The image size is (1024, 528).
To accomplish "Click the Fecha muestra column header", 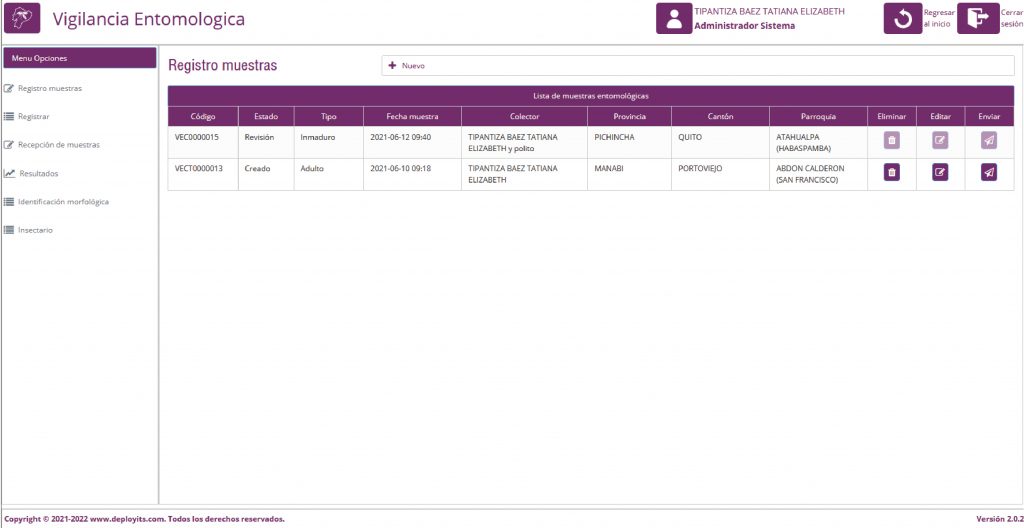I will [x=412, y=116].
